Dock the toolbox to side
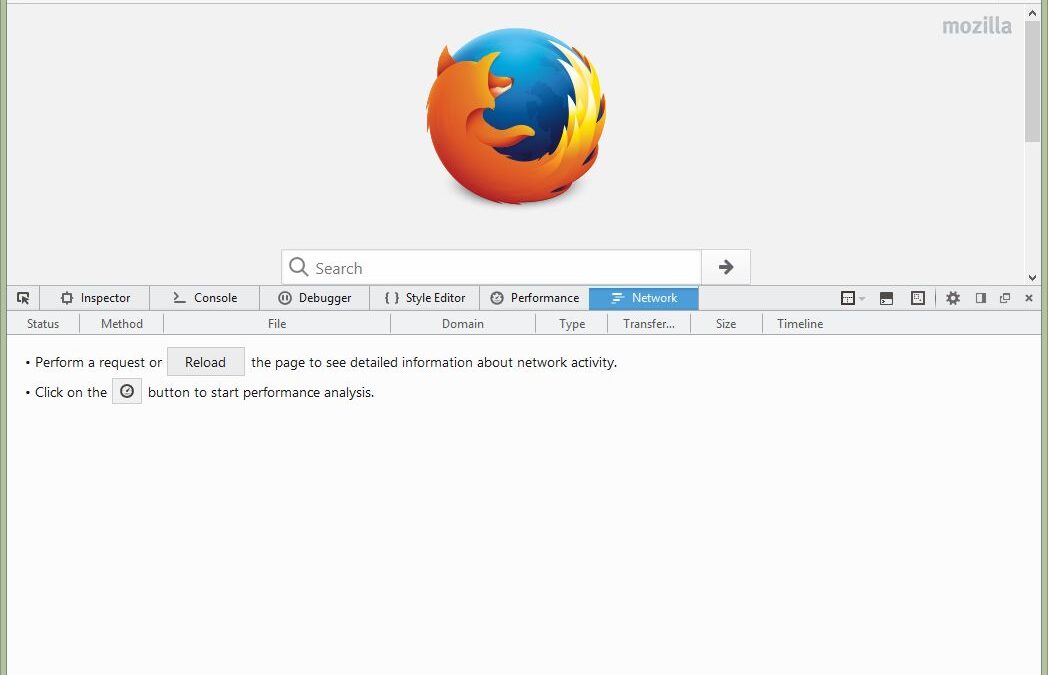This screenshot has width=1048, height=675. (980, 298)
